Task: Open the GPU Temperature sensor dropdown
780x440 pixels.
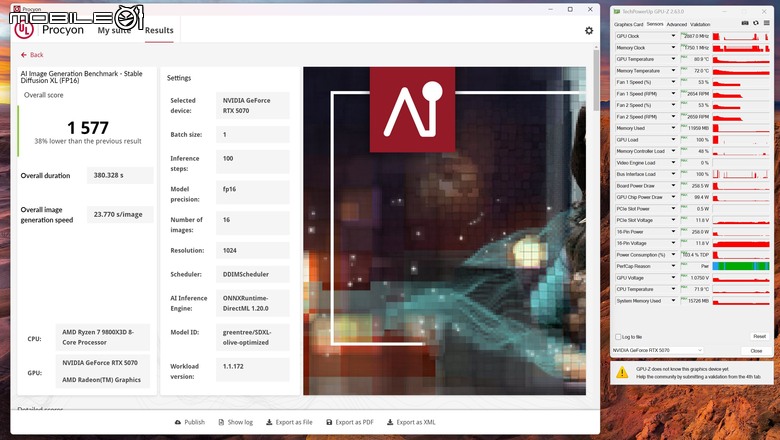Action: coord(673,59)
